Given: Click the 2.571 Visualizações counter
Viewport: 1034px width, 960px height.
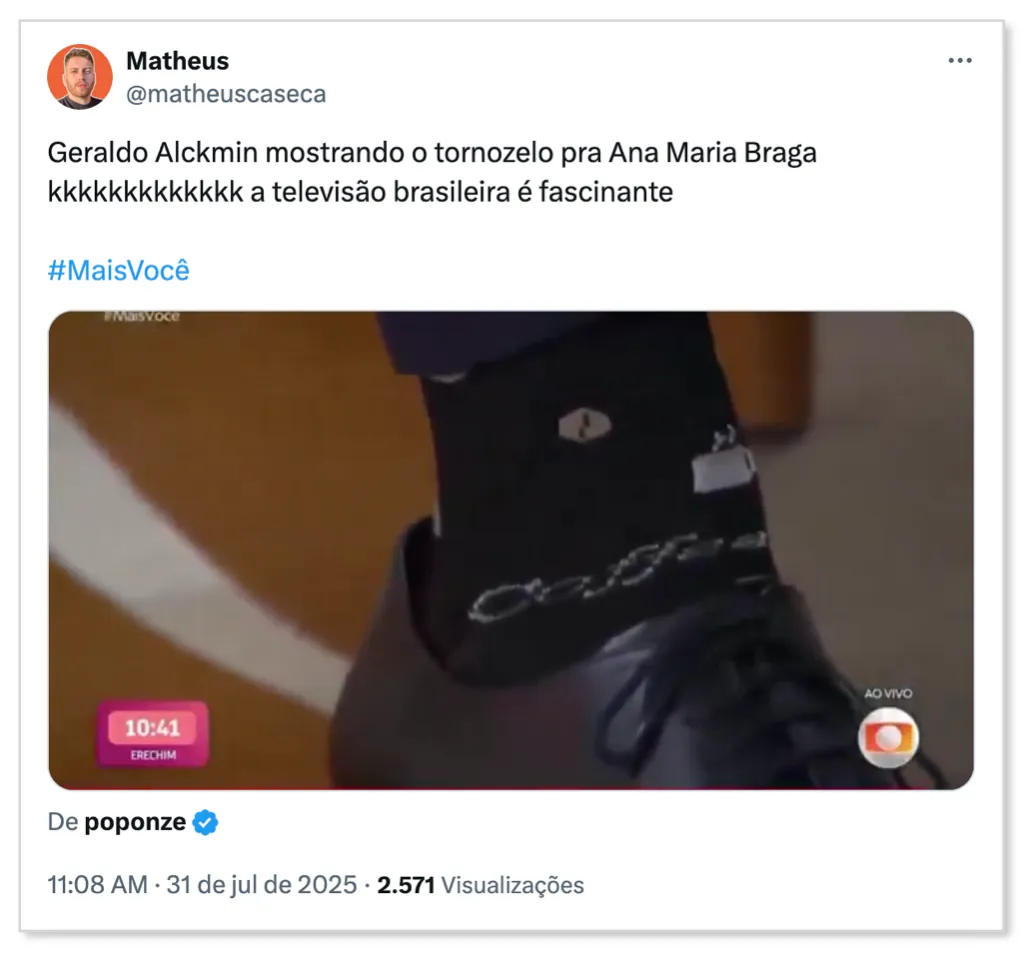Looking at the screenshot, I should [x=481, y=885].
